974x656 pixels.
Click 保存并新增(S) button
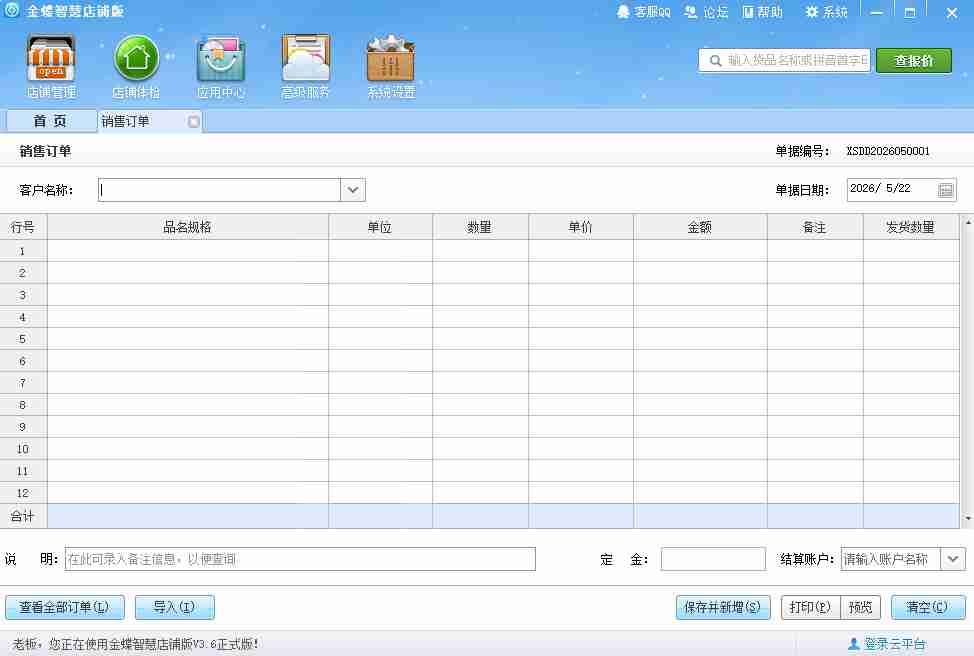pos(723,607)
